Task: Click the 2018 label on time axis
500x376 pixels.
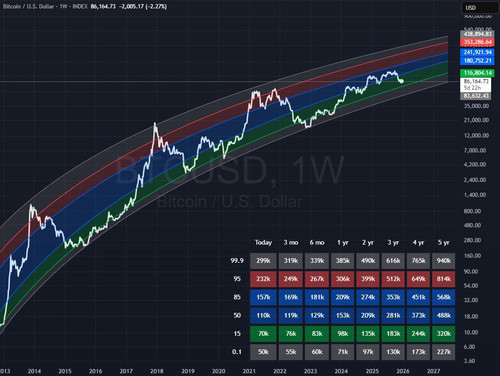Action: [x=157, y=371]
